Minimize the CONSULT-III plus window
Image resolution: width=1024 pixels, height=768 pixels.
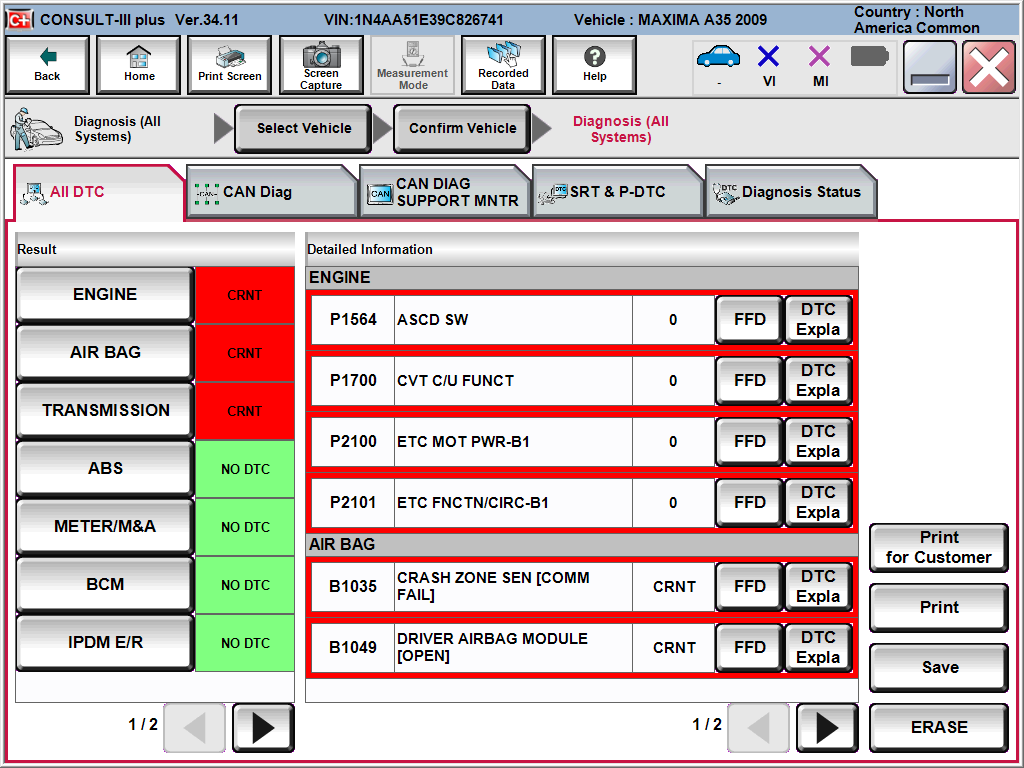(x=930, y=67)
